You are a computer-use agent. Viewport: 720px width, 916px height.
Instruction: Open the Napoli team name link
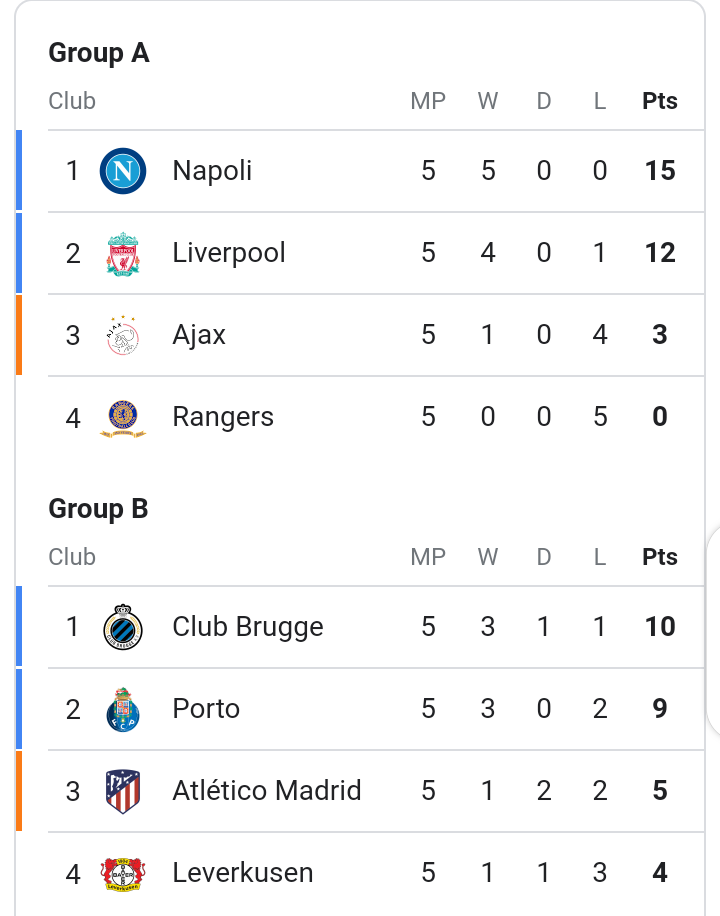212,171
